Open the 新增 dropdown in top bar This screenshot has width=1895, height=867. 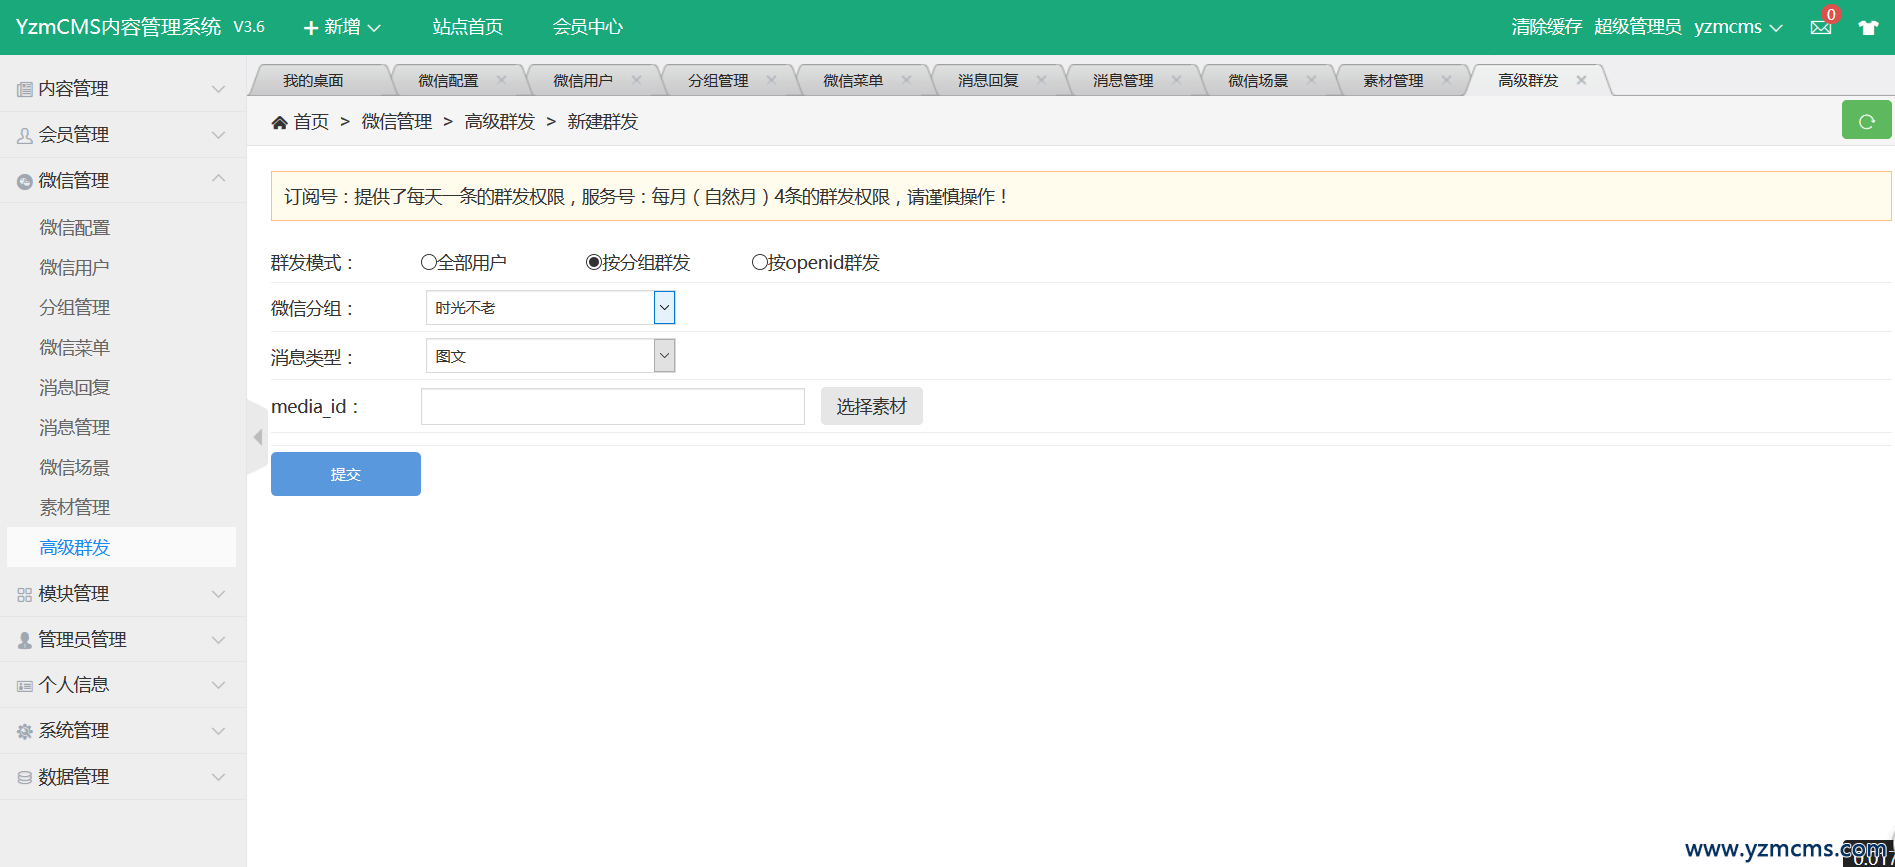click(342, 27)
